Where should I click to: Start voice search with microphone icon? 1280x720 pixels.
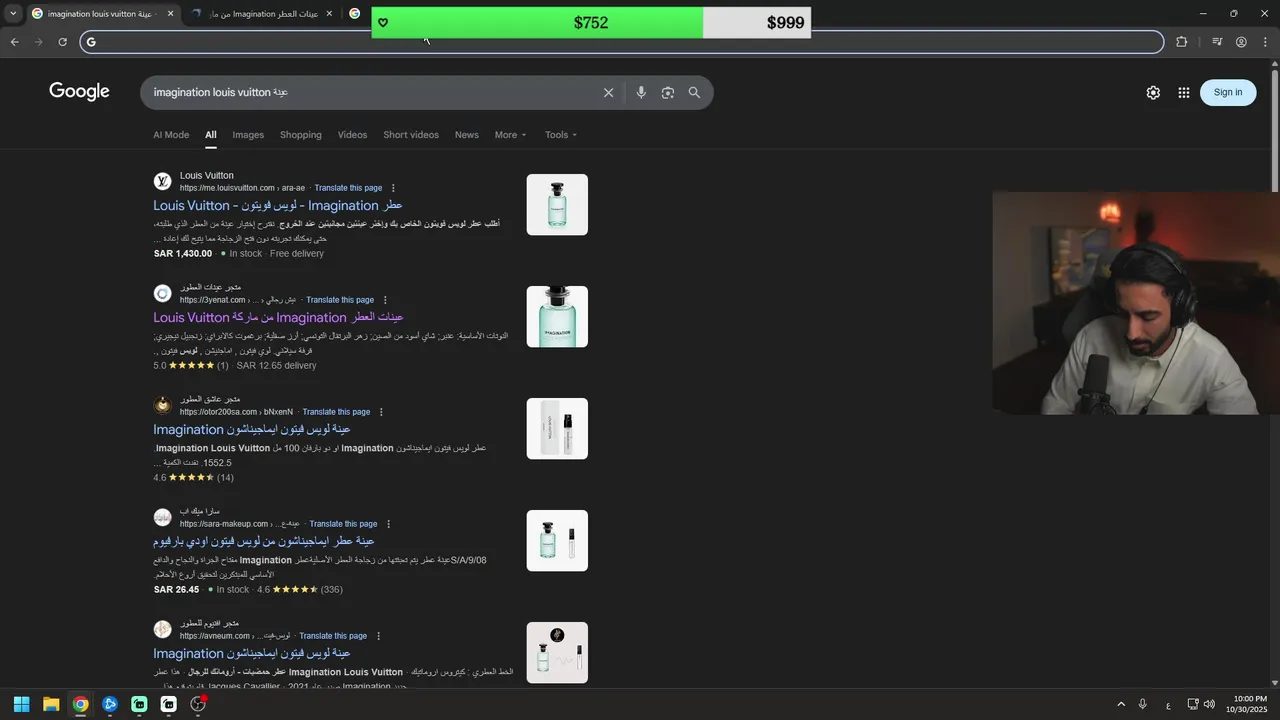[641, 93]
